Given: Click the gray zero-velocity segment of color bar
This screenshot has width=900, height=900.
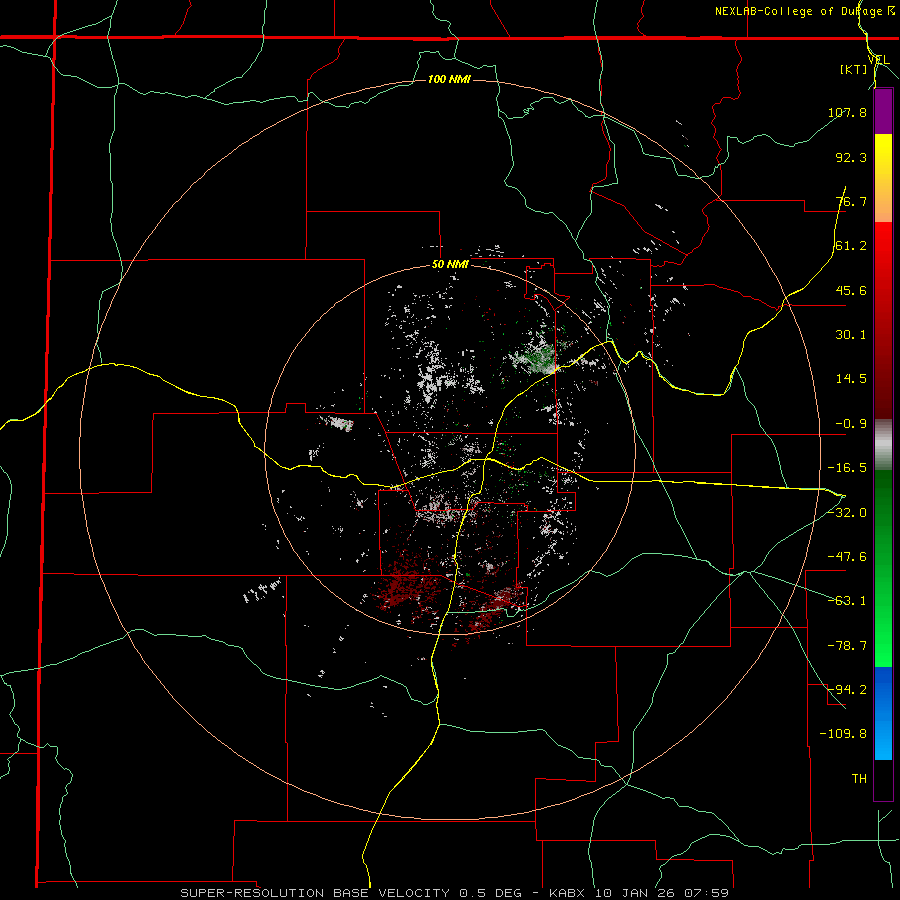Looking at the screenshot, I should click(x=883, y=445).
